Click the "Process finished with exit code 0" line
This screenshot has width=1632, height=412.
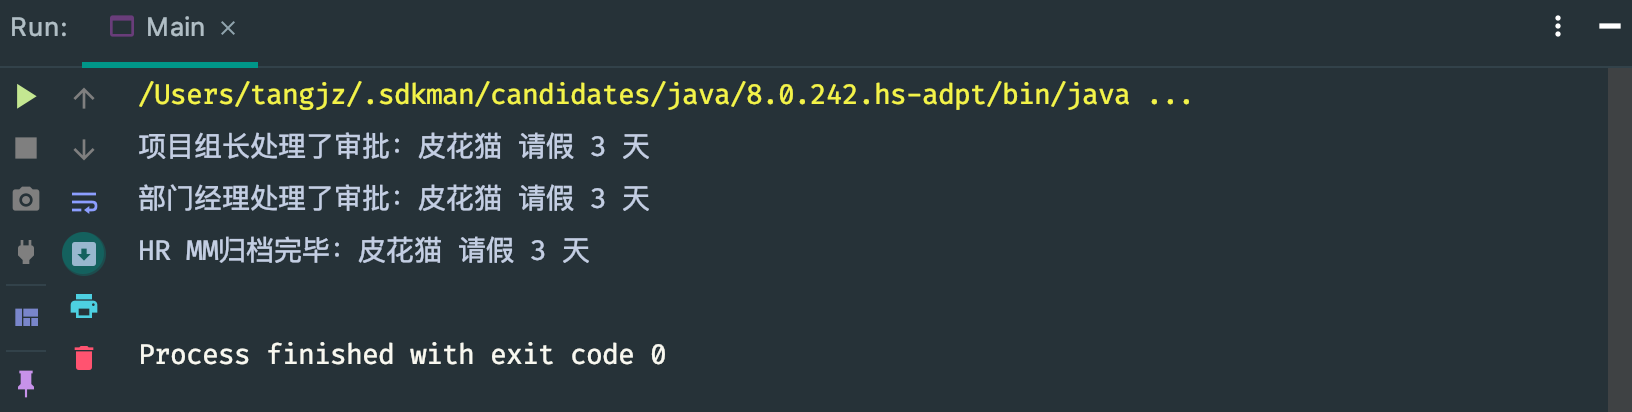pyautogui.click(x=402, y=355)
